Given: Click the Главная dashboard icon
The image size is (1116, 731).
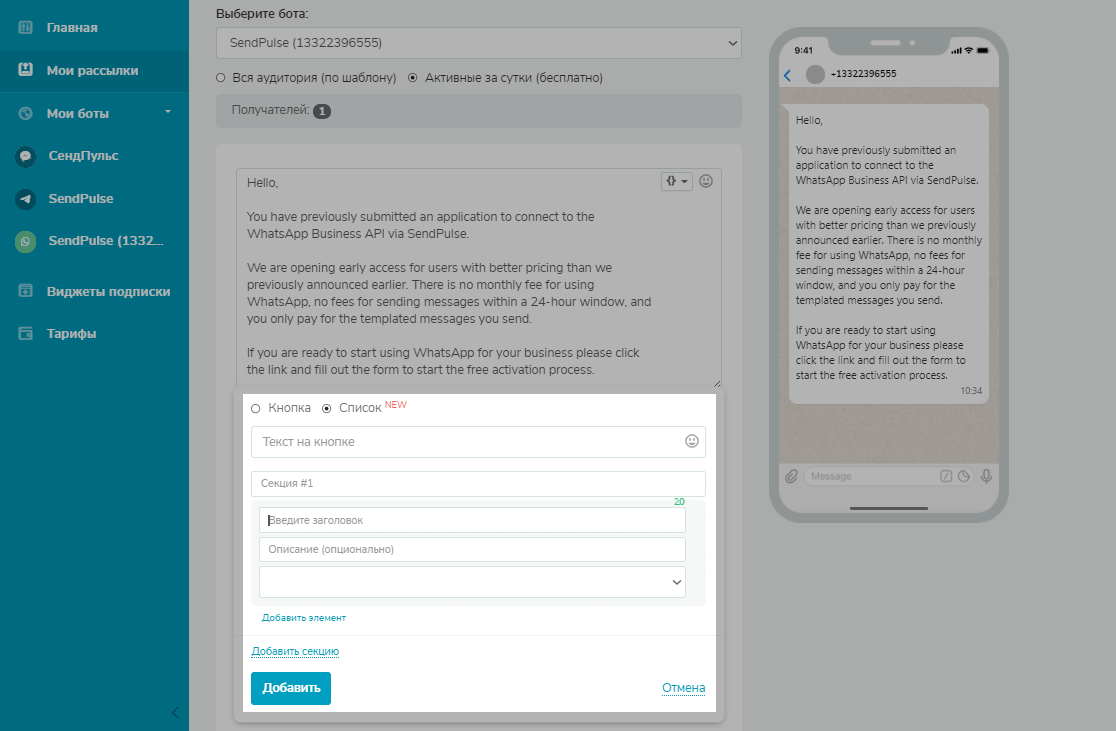Looking at the screenshot, I should [x=26, y=28].
